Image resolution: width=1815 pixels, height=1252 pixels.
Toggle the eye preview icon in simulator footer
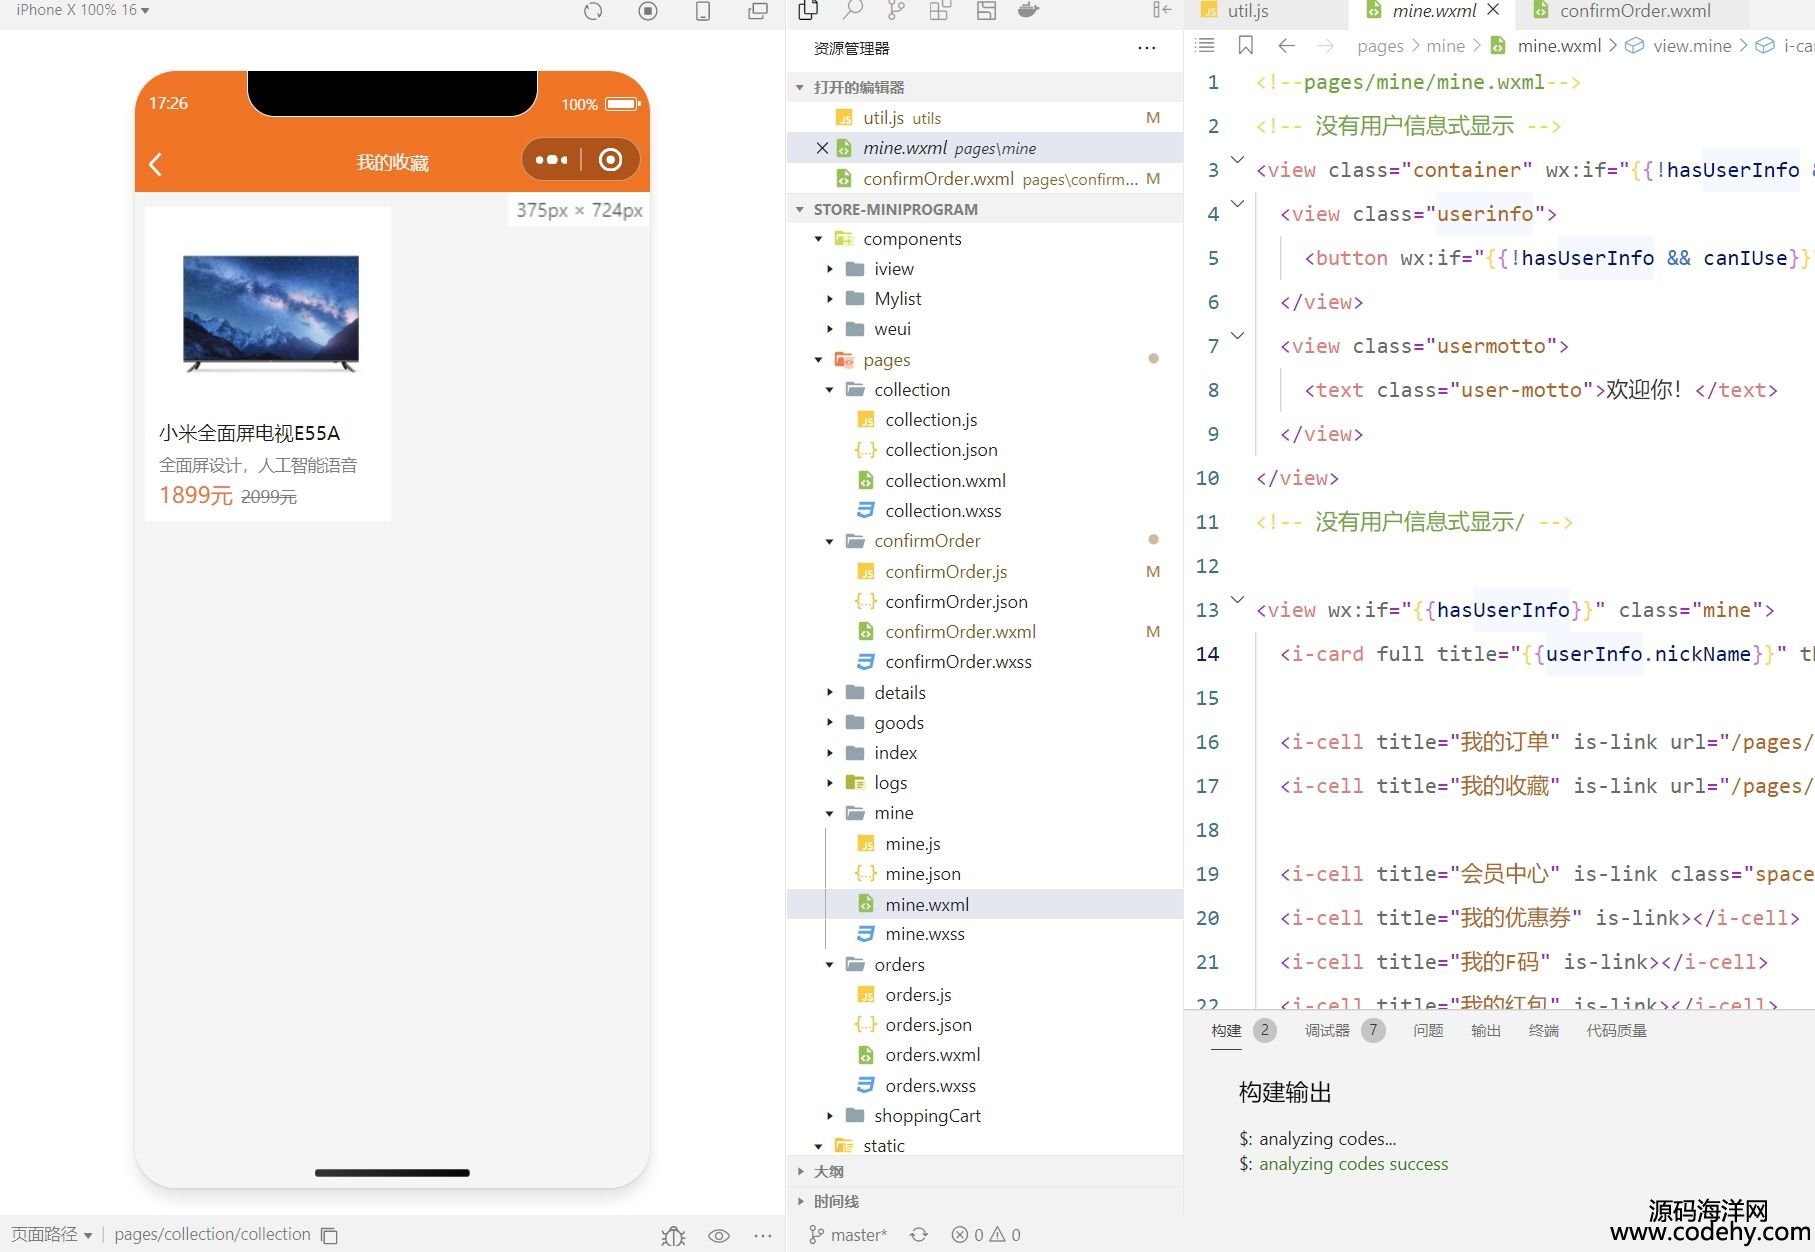(x=719, y=1236)
